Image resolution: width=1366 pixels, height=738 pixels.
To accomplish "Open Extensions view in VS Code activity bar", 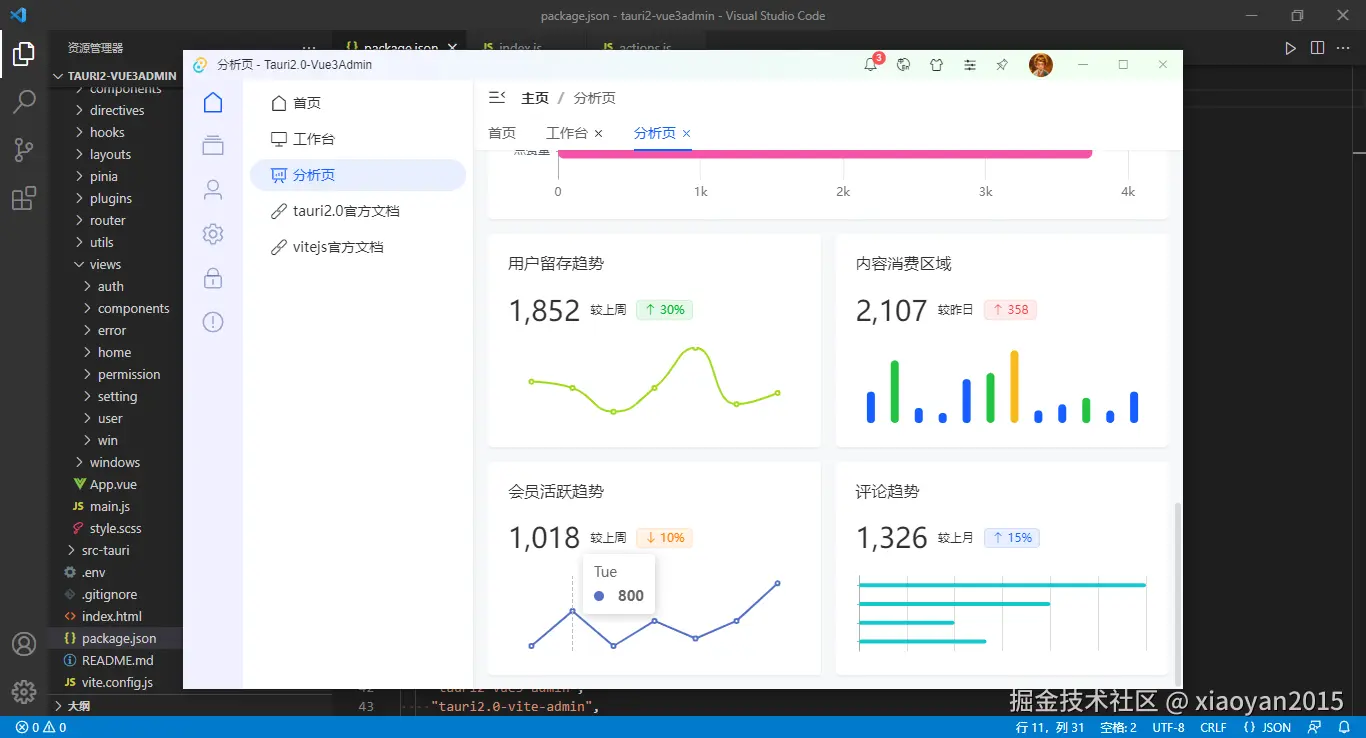I will tap(22, 198).
